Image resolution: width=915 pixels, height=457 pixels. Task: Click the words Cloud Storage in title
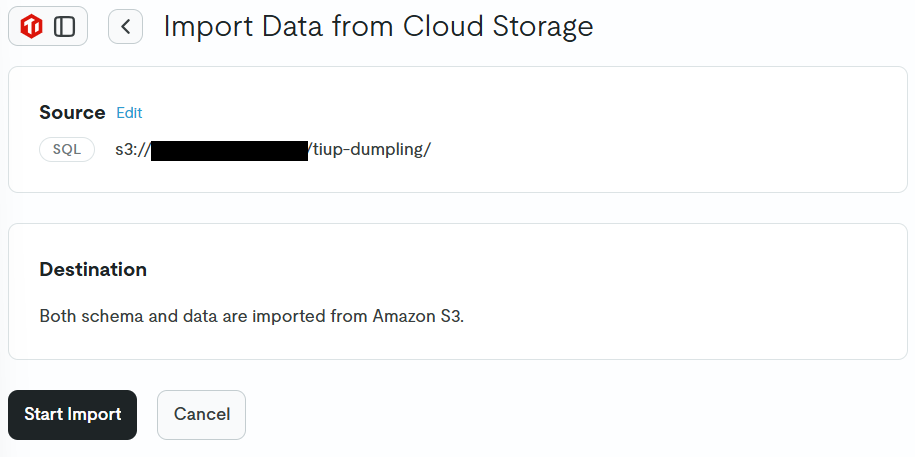[498, 27]
